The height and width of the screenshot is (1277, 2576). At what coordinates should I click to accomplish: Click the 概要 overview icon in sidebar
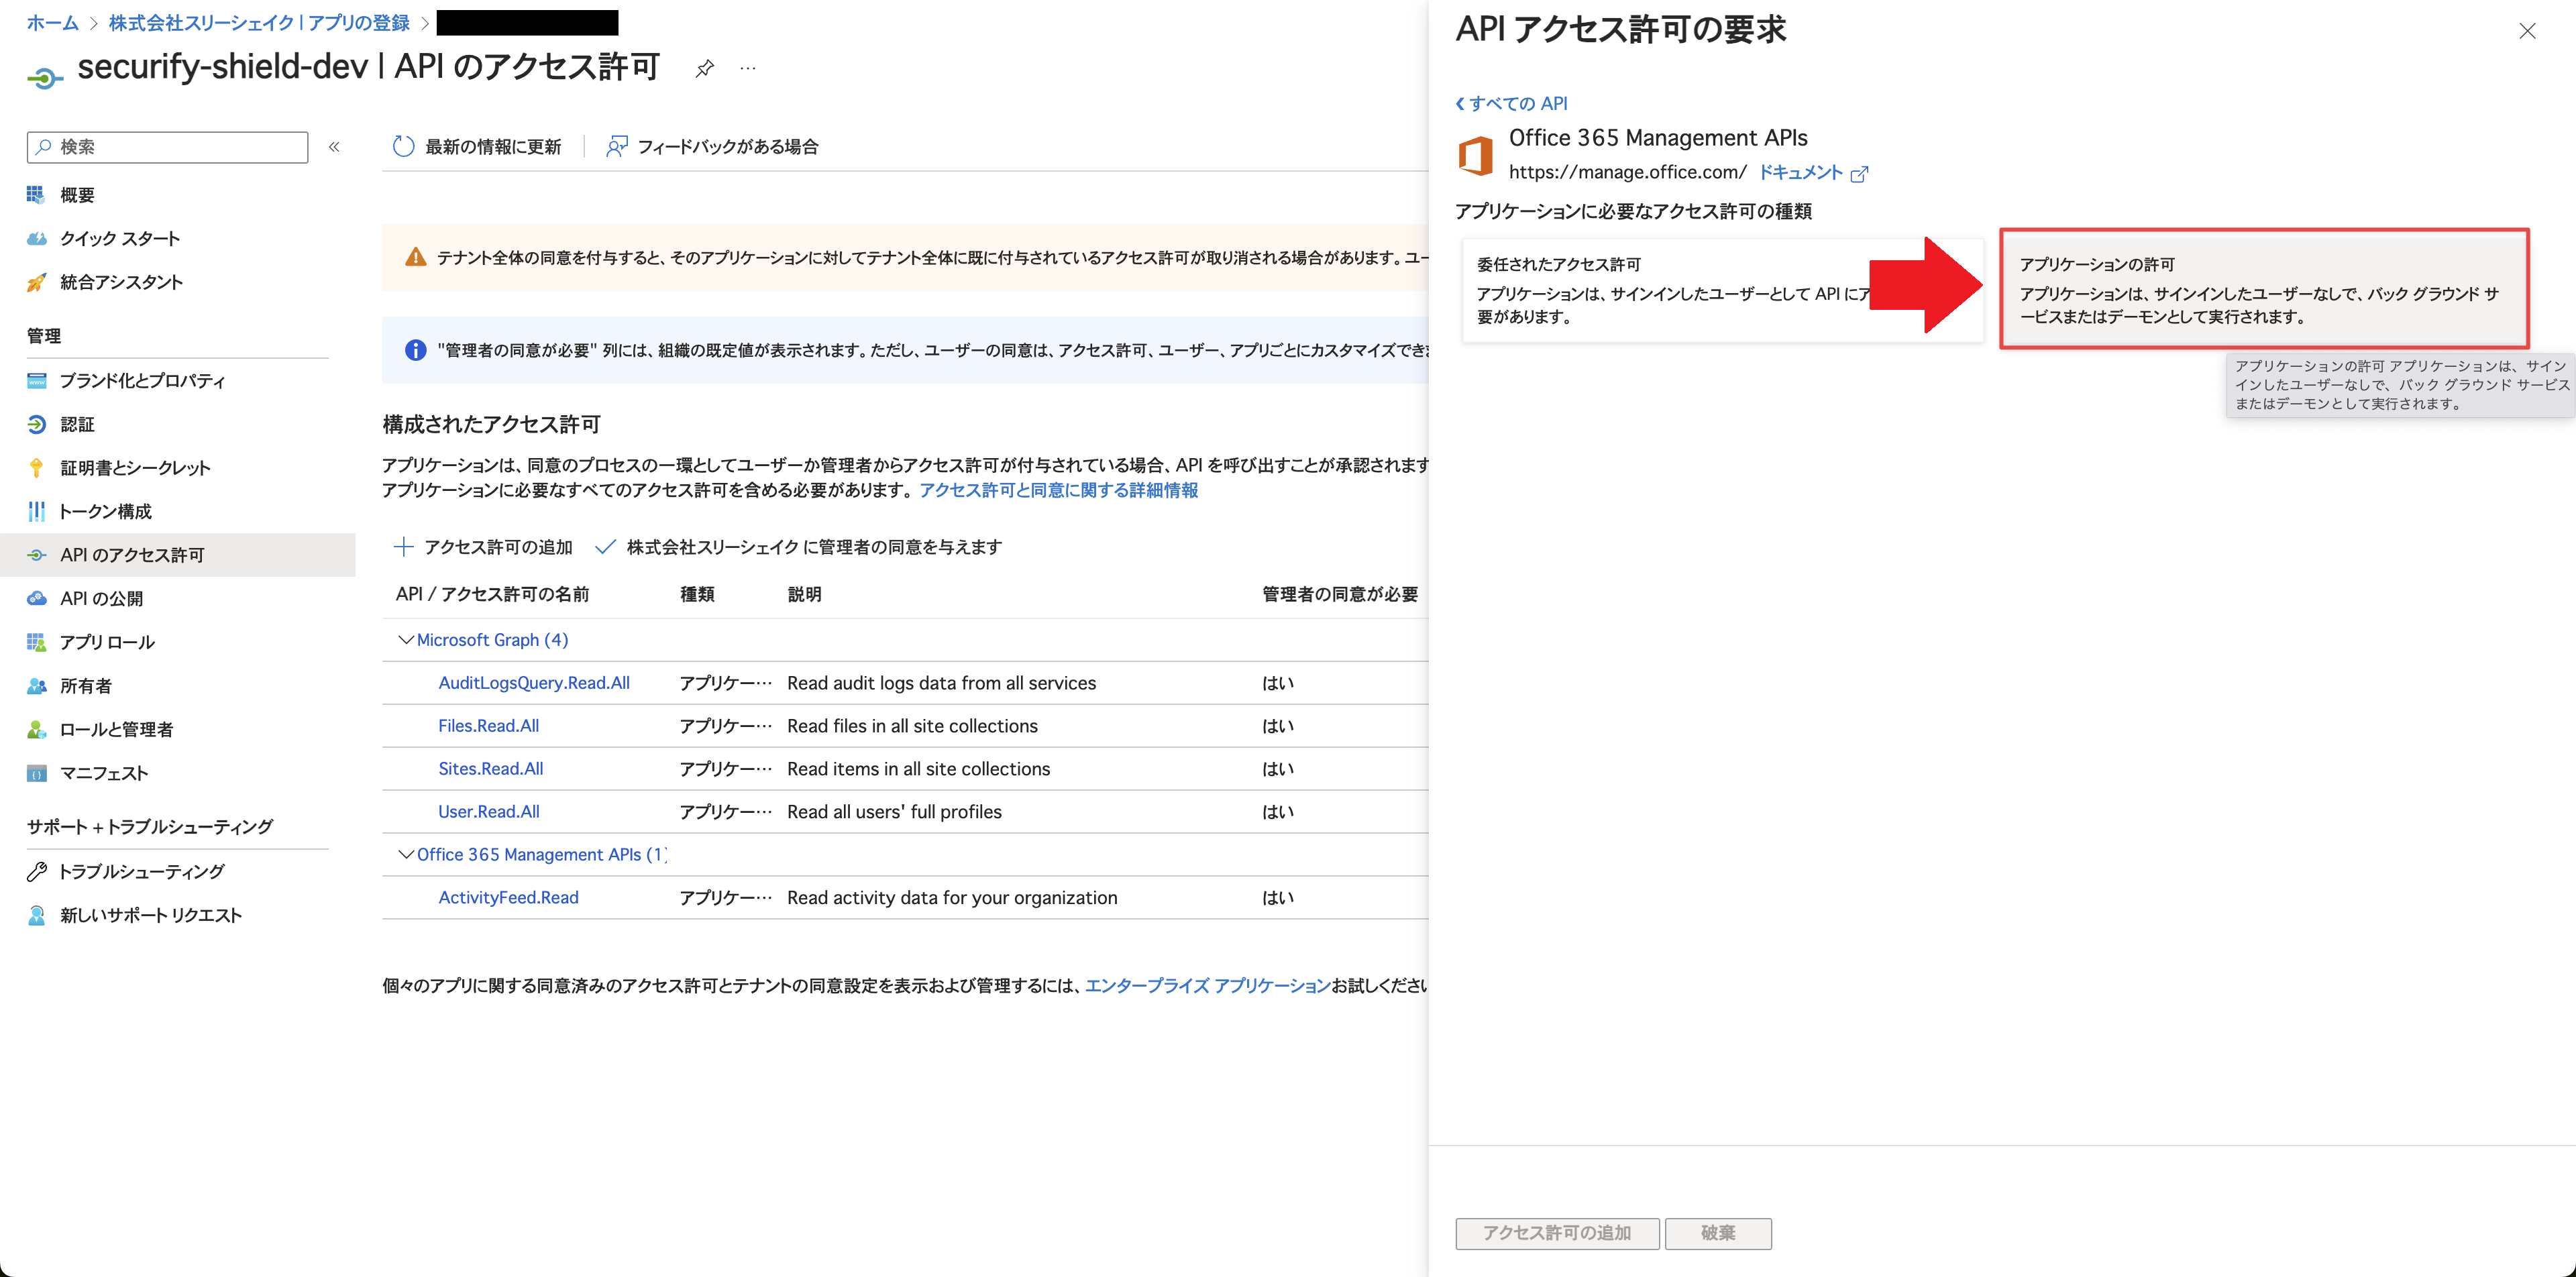36,194
